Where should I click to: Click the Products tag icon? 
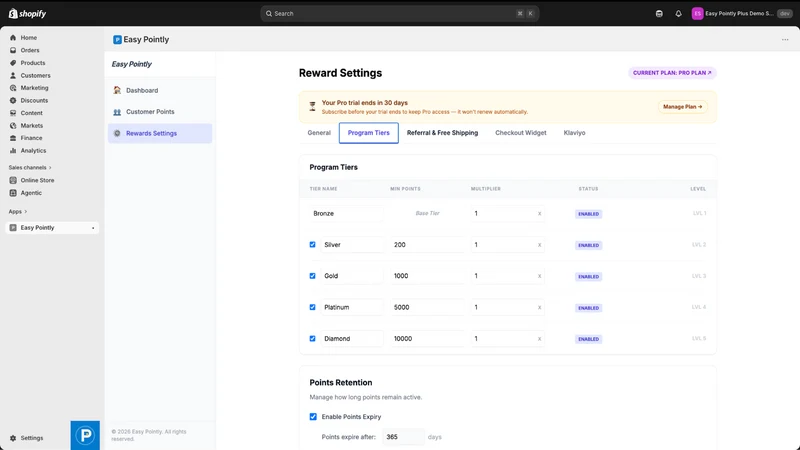[x=13, y=63]
